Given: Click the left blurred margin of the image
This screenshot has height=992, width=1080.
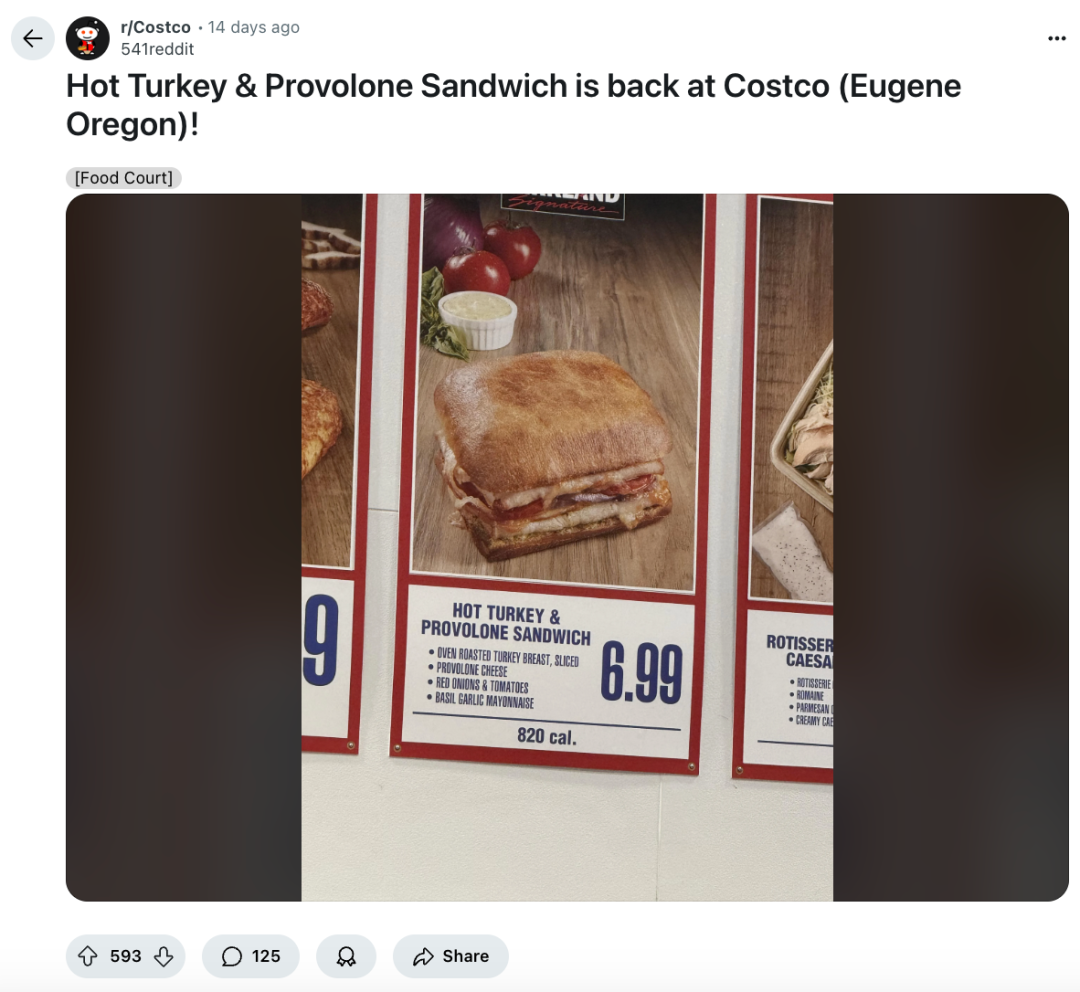Looking at the screenshot, I should (184, 548).
